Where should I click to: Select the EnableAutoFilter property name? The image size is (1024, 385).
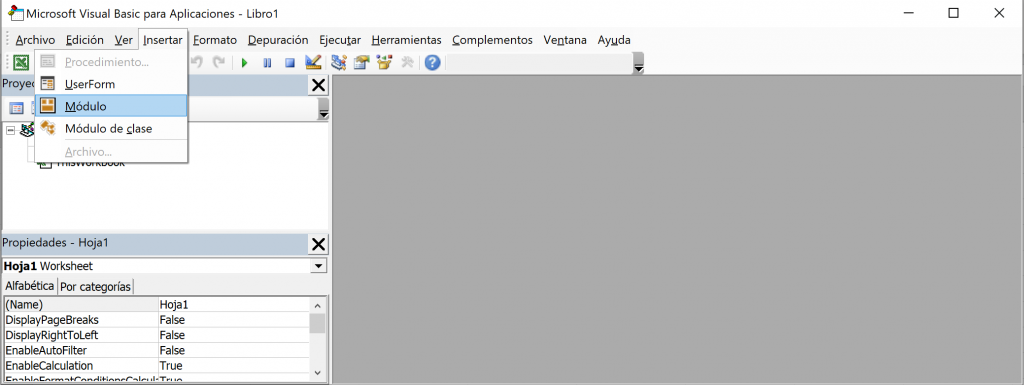coord(81,350)
